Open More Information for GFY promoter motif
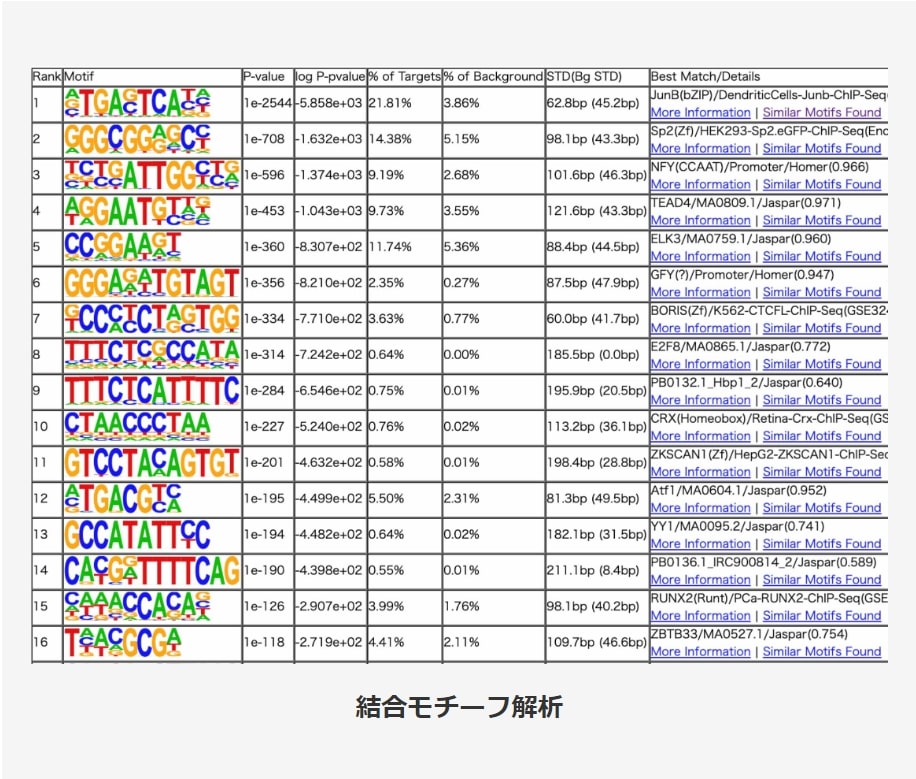The width and height of the screenshot is (916, 779). (700, 292)
